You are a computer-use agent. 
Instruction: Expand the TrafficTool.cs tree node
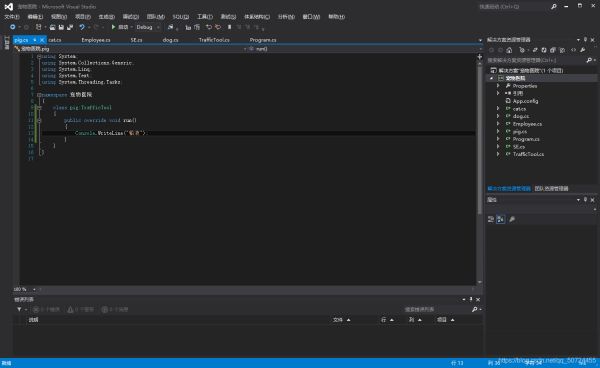pos(498,154)
